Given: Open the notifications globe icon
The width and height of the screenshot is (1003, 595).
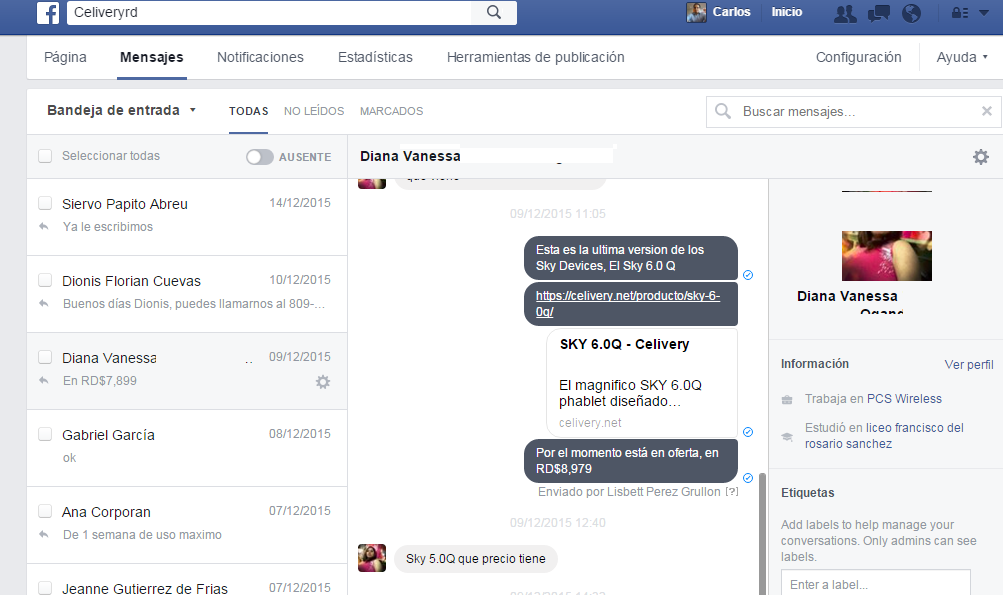Looking at the screenshot, I should tap(912, 13).
